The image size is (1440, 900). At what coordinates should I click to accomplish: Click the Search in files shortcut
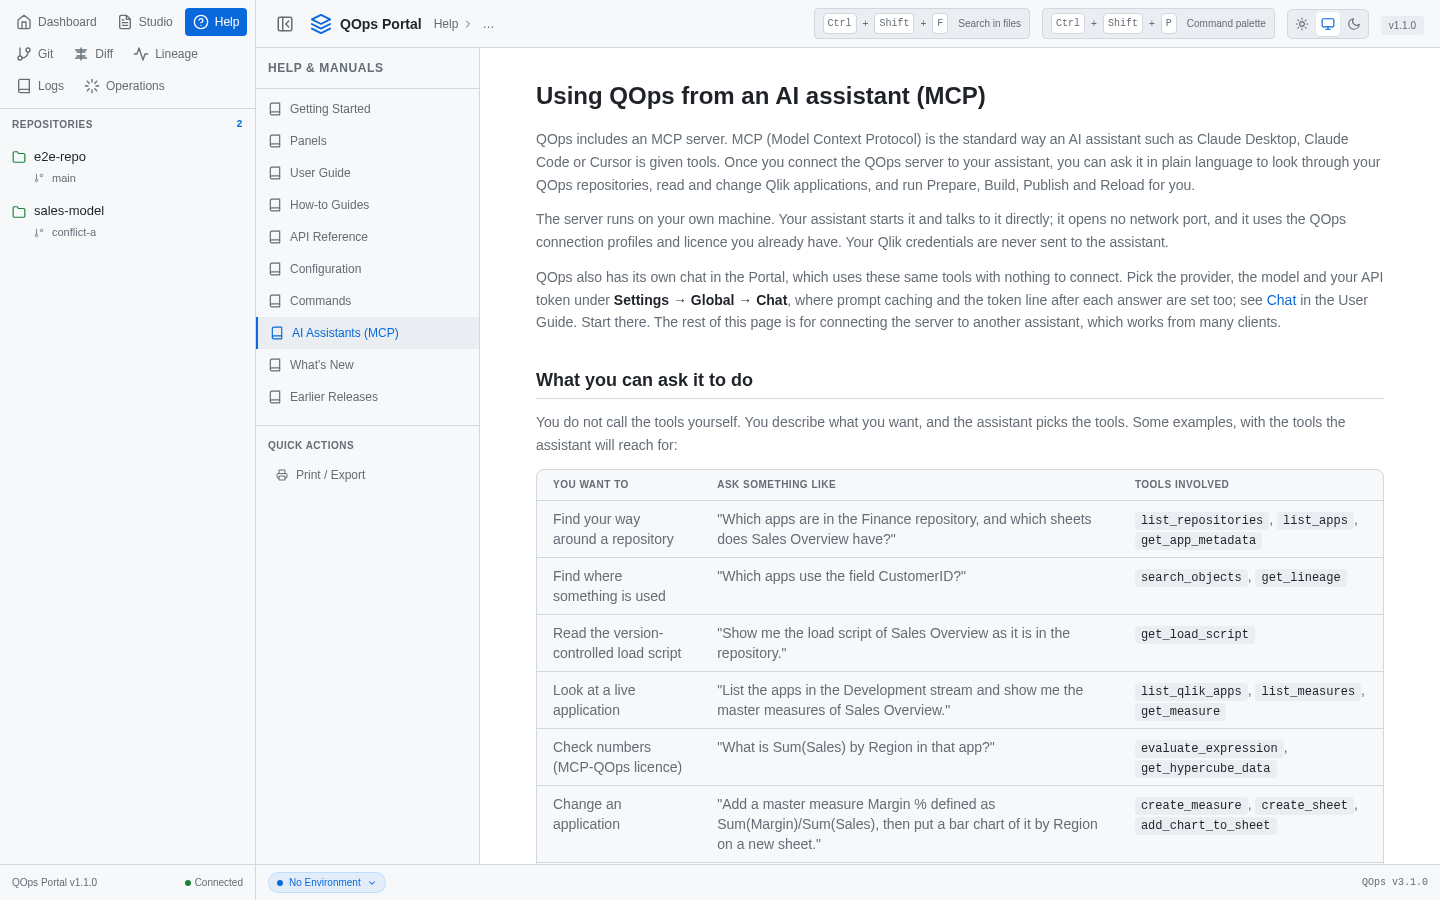pos(922,23)
